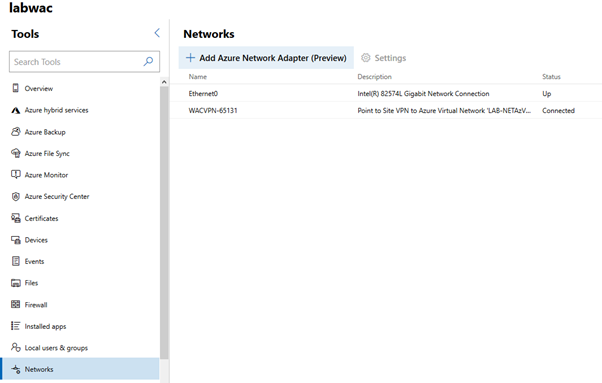Image resolution: width=602 pixels, height=383 pixels.
Task: Sort by the Name column header
Action: [198, 77]
